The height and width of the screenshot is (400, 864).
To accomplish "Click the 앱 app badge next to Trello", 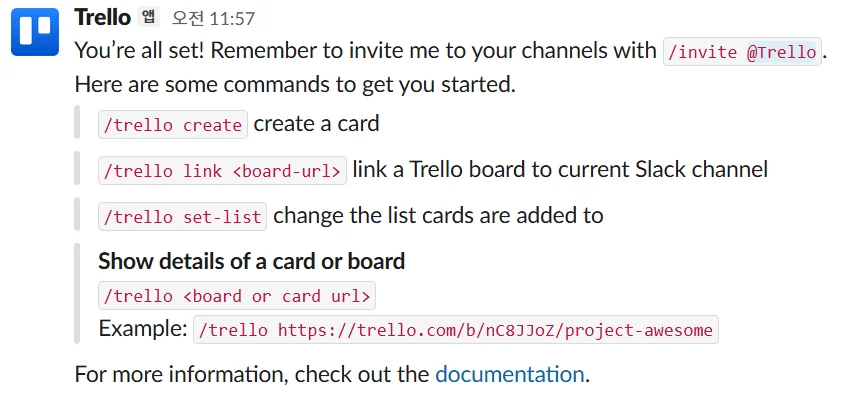I will (x=149, y=17).
